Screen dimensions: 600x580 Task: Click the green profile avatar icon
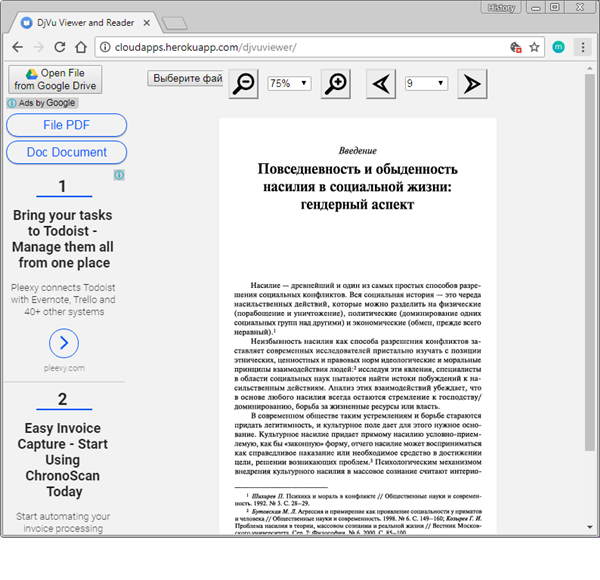(x=558, y=47)
